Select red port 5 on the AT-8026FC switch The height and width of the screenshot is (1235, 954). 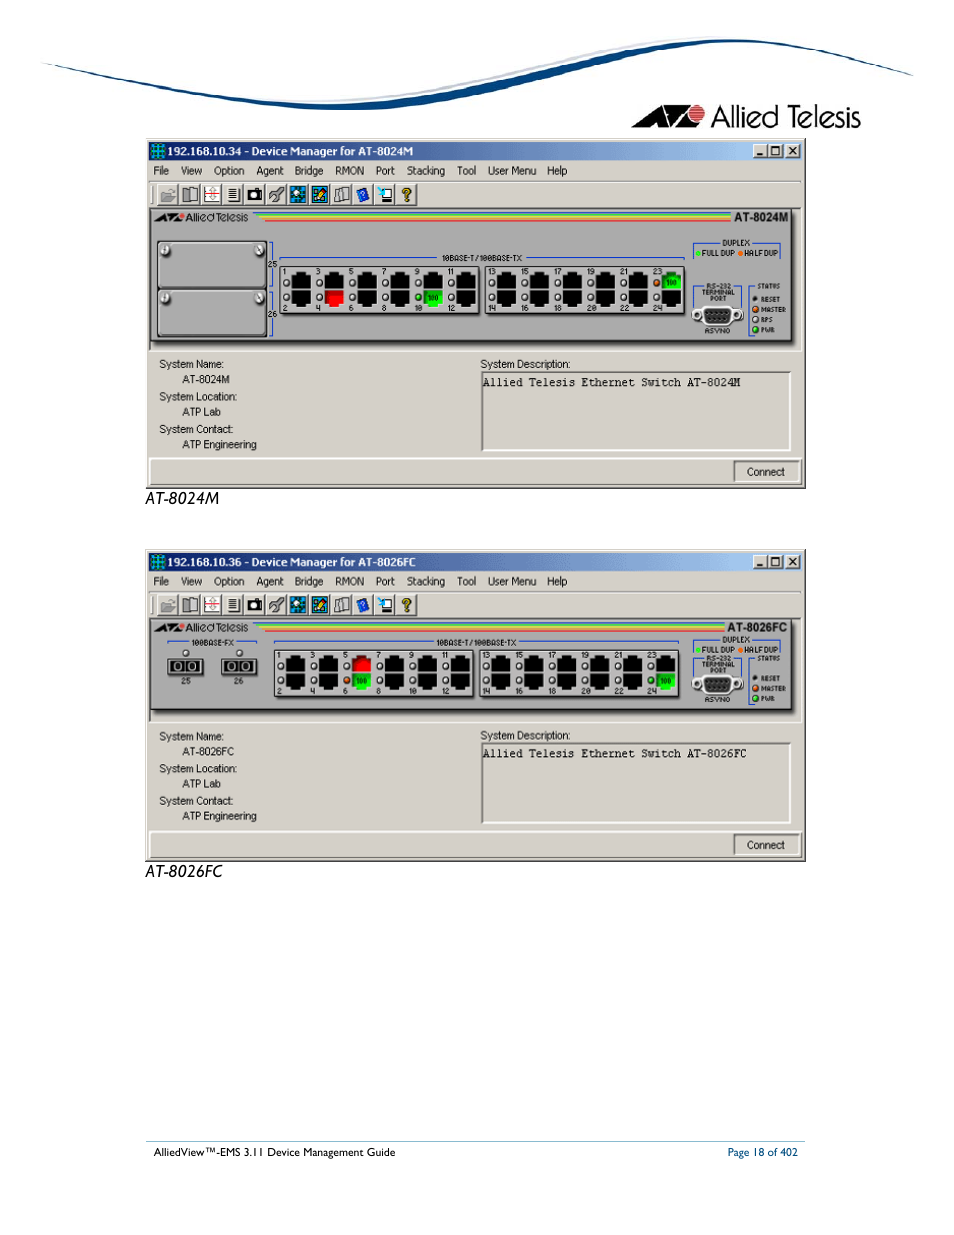click(x=361, y=665)
